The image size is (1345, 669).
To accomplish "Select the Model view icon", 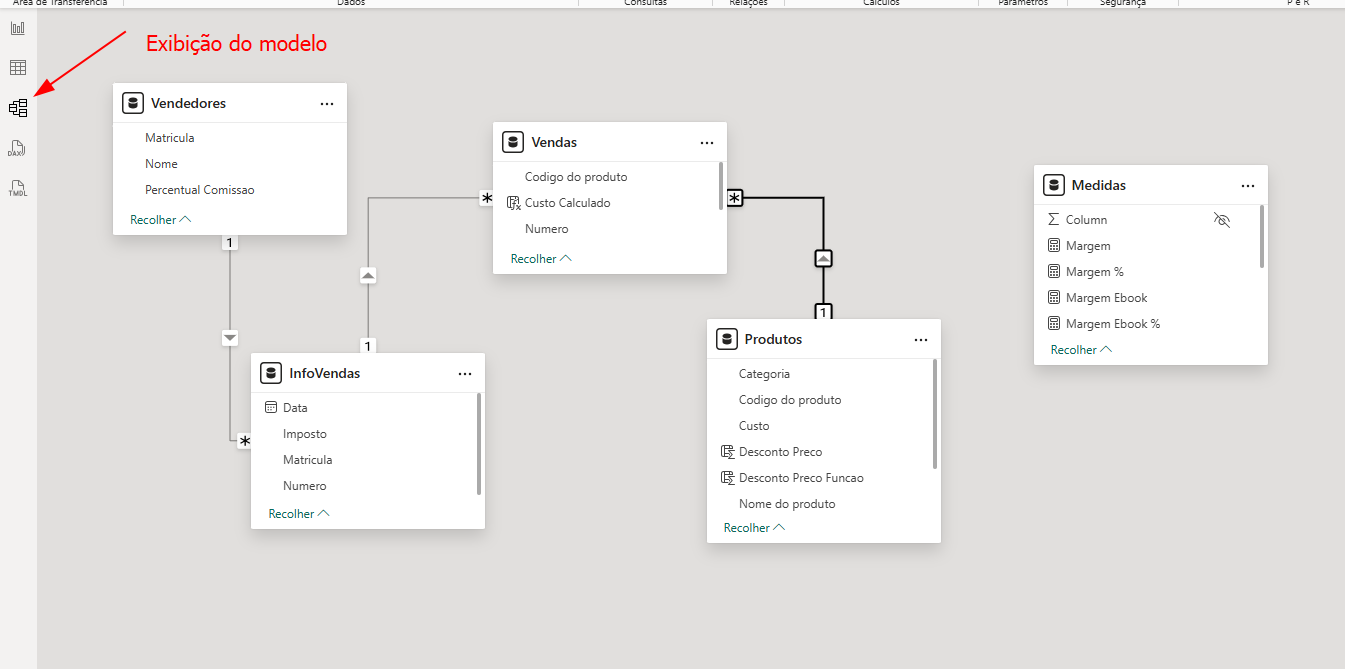I will point(18,108).
